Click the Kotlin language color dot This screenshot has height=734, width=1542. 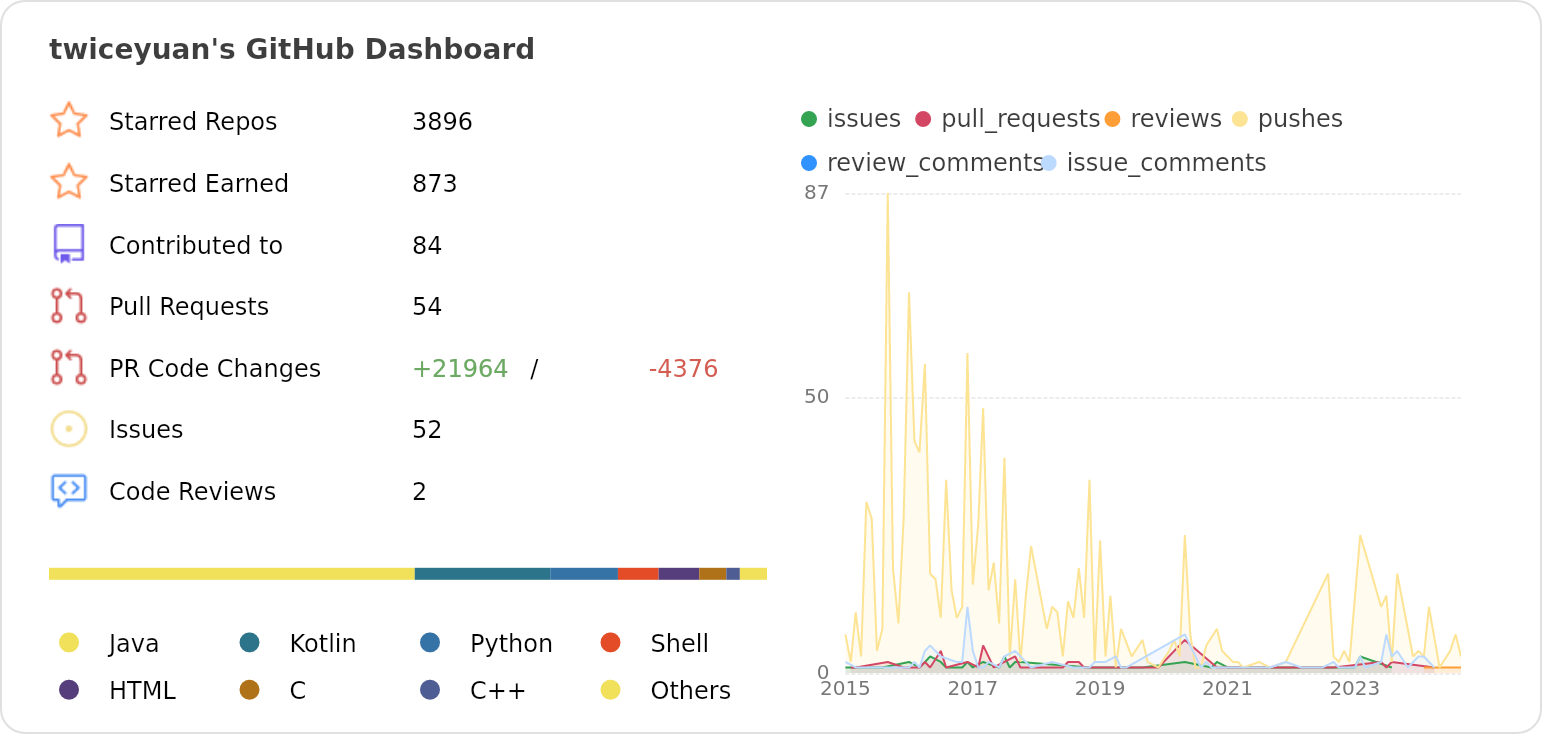[x=250, y=642]
